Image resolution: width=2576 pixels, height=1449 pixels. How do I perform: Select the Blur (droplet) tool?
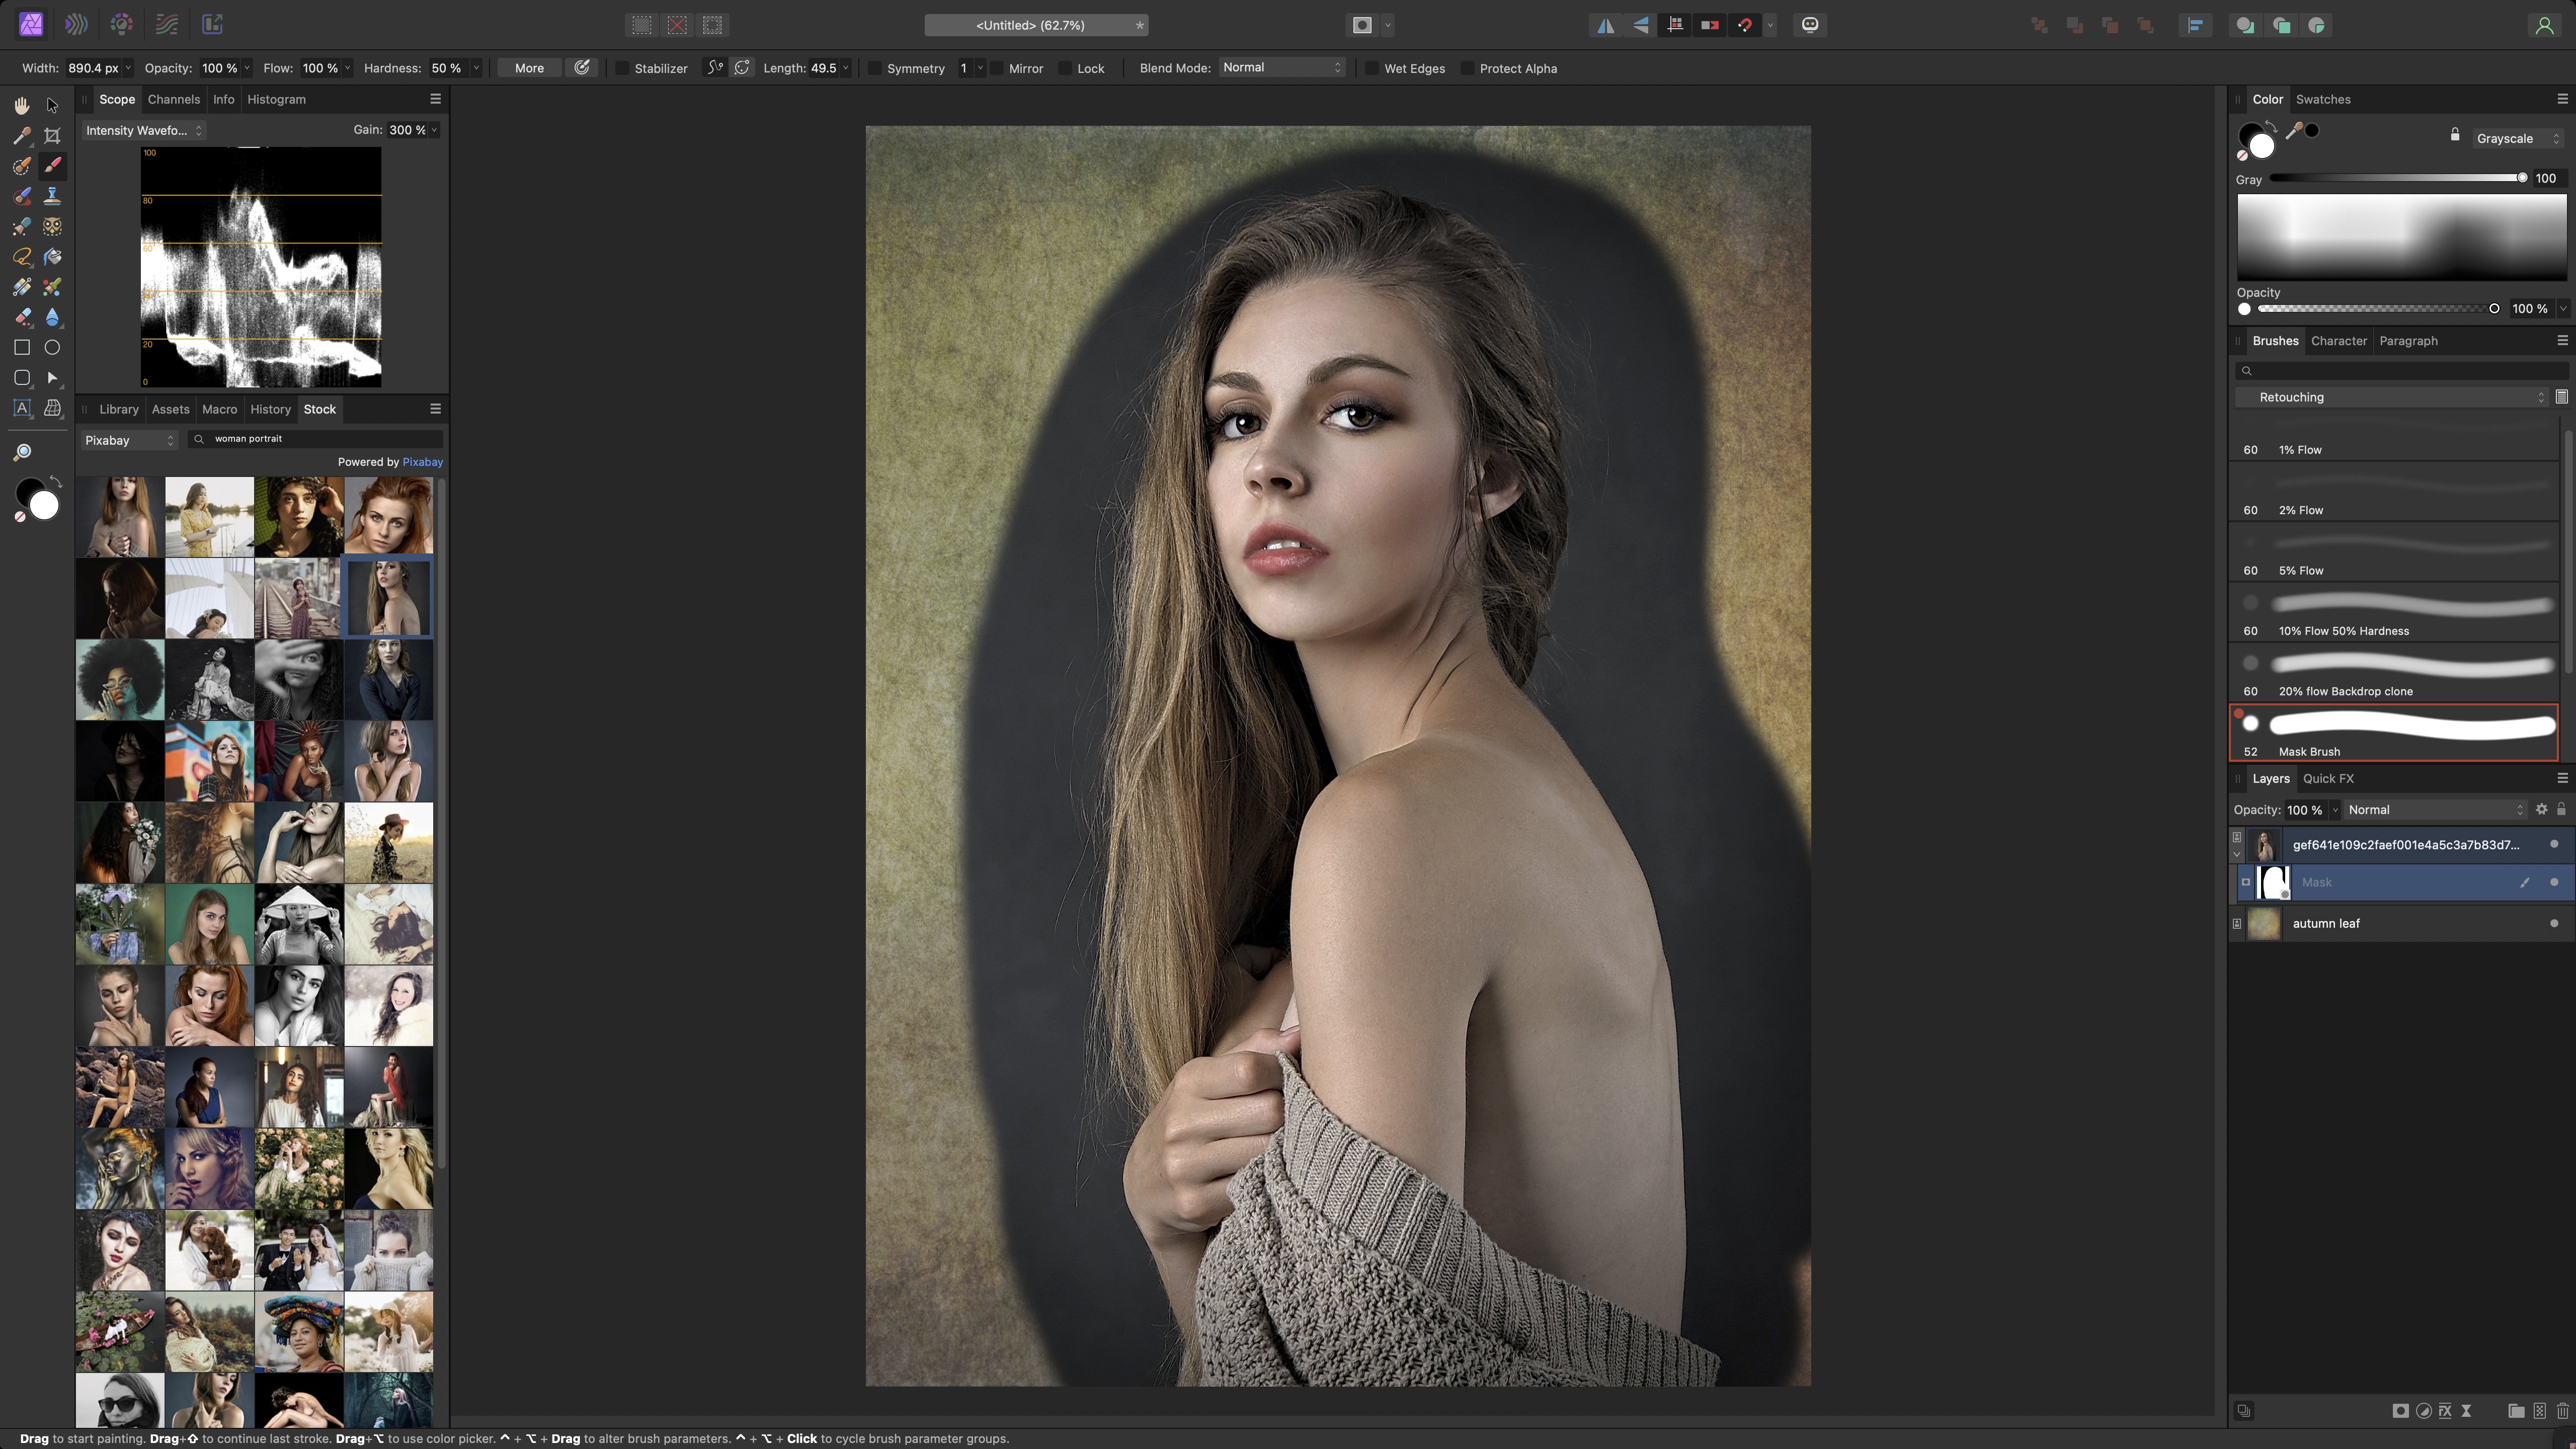(52, 317)
